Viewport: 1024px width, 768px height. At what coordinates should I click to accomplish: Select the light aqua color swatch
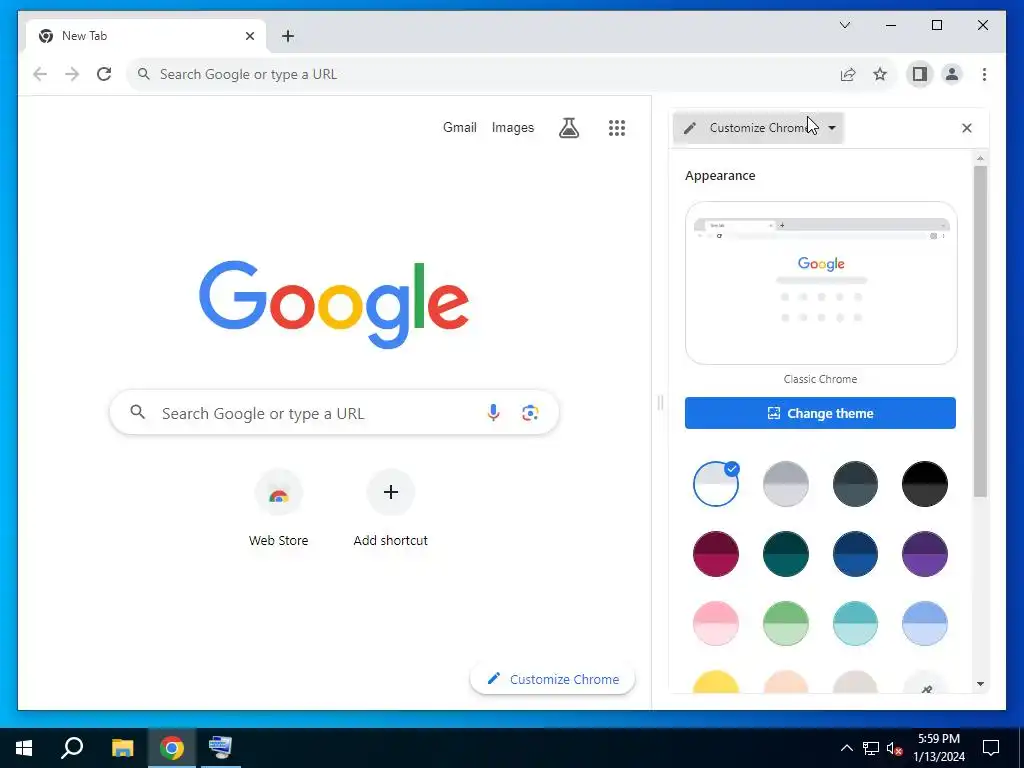(855, 624)
